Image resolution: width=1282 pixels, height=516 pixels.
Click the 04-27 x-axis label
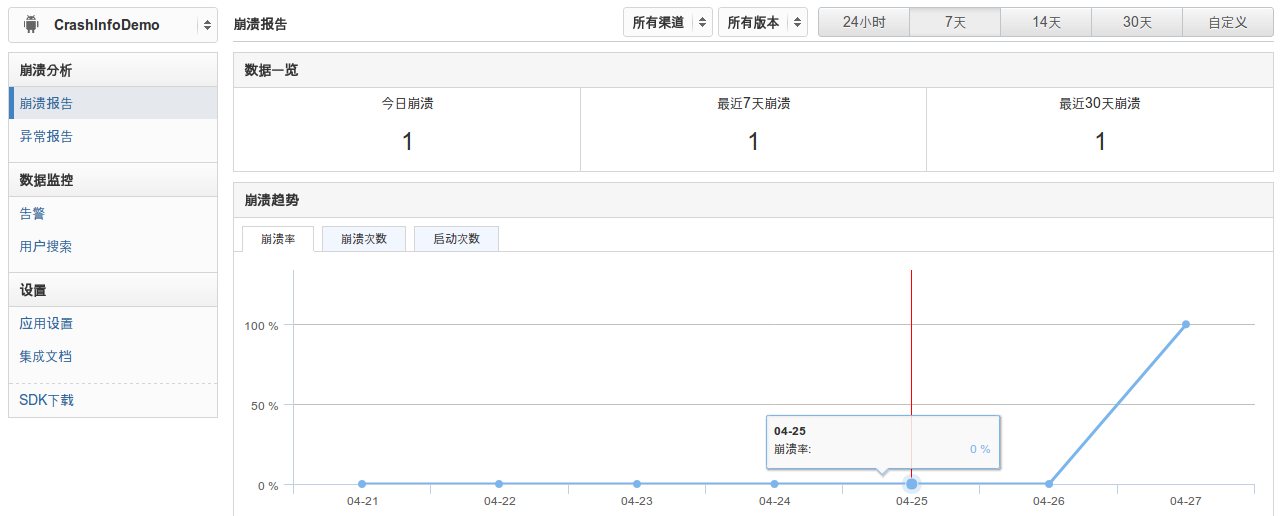coord(1185,501)
